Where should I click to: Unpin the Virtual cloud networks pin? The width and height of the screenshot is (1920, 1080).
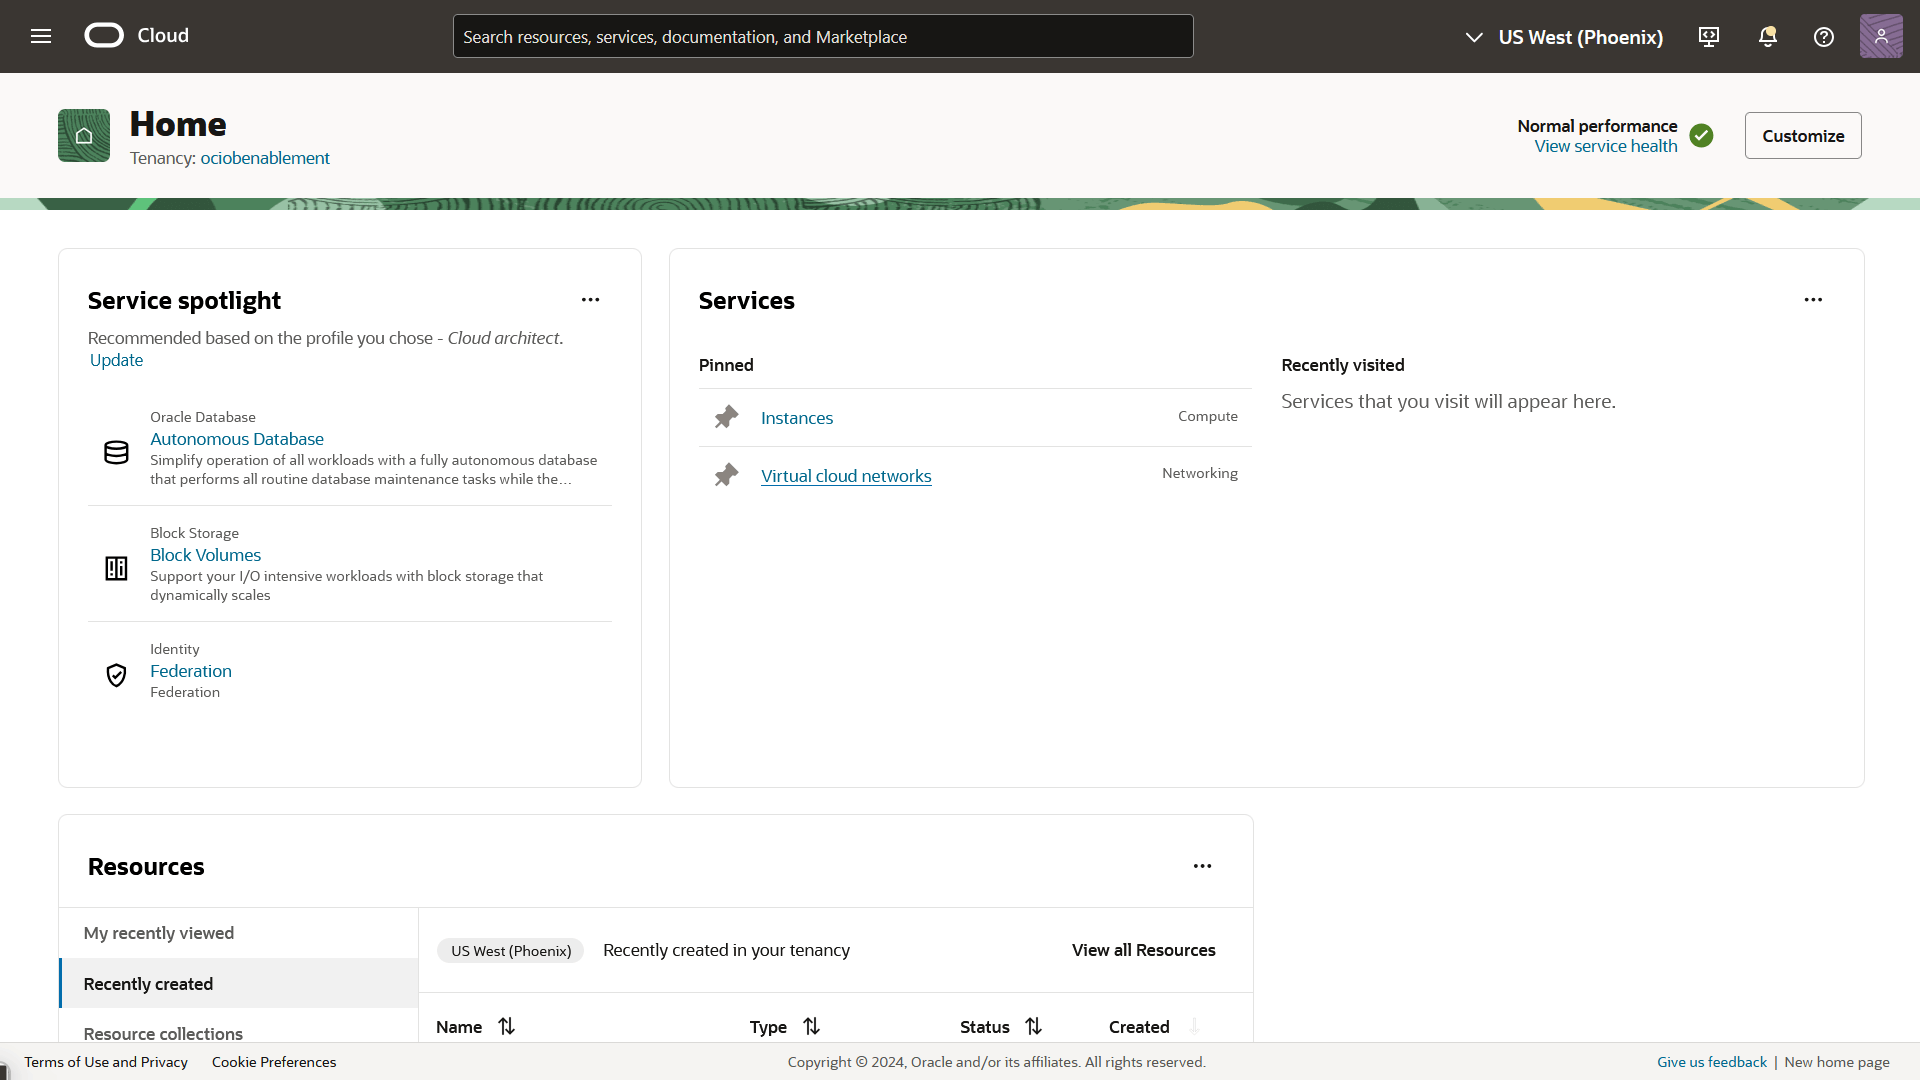pyautogui.click(x=727, y=475)
